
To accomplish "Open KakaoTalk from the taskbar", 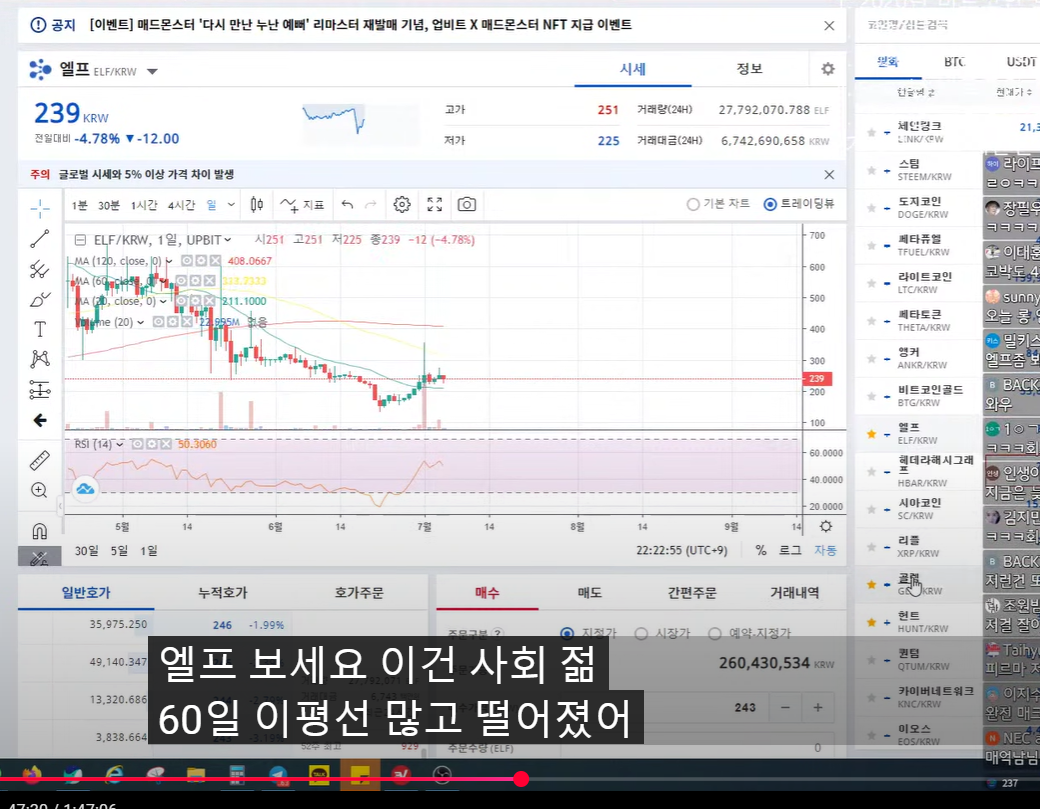I will (x=320, y=774).
